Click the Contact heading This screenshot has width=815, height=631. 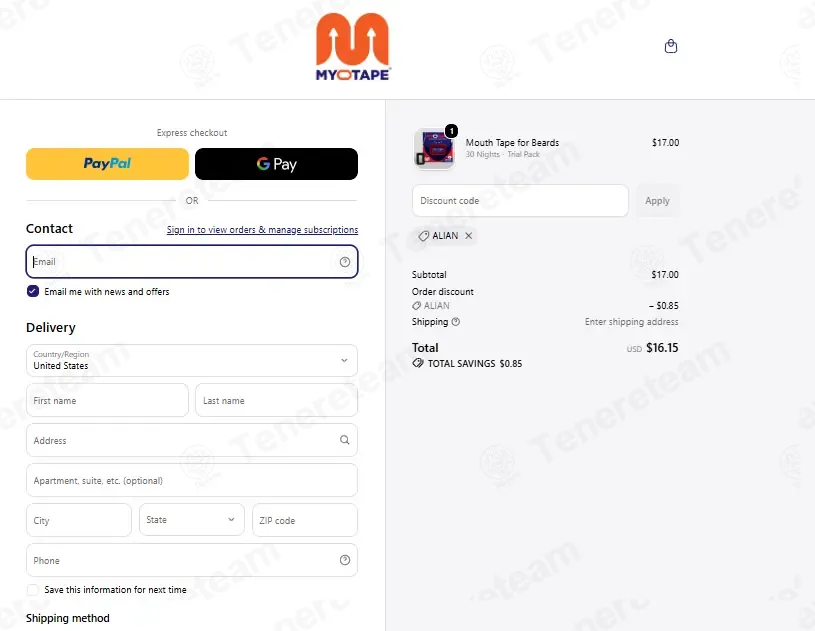(x=49, y=229)
